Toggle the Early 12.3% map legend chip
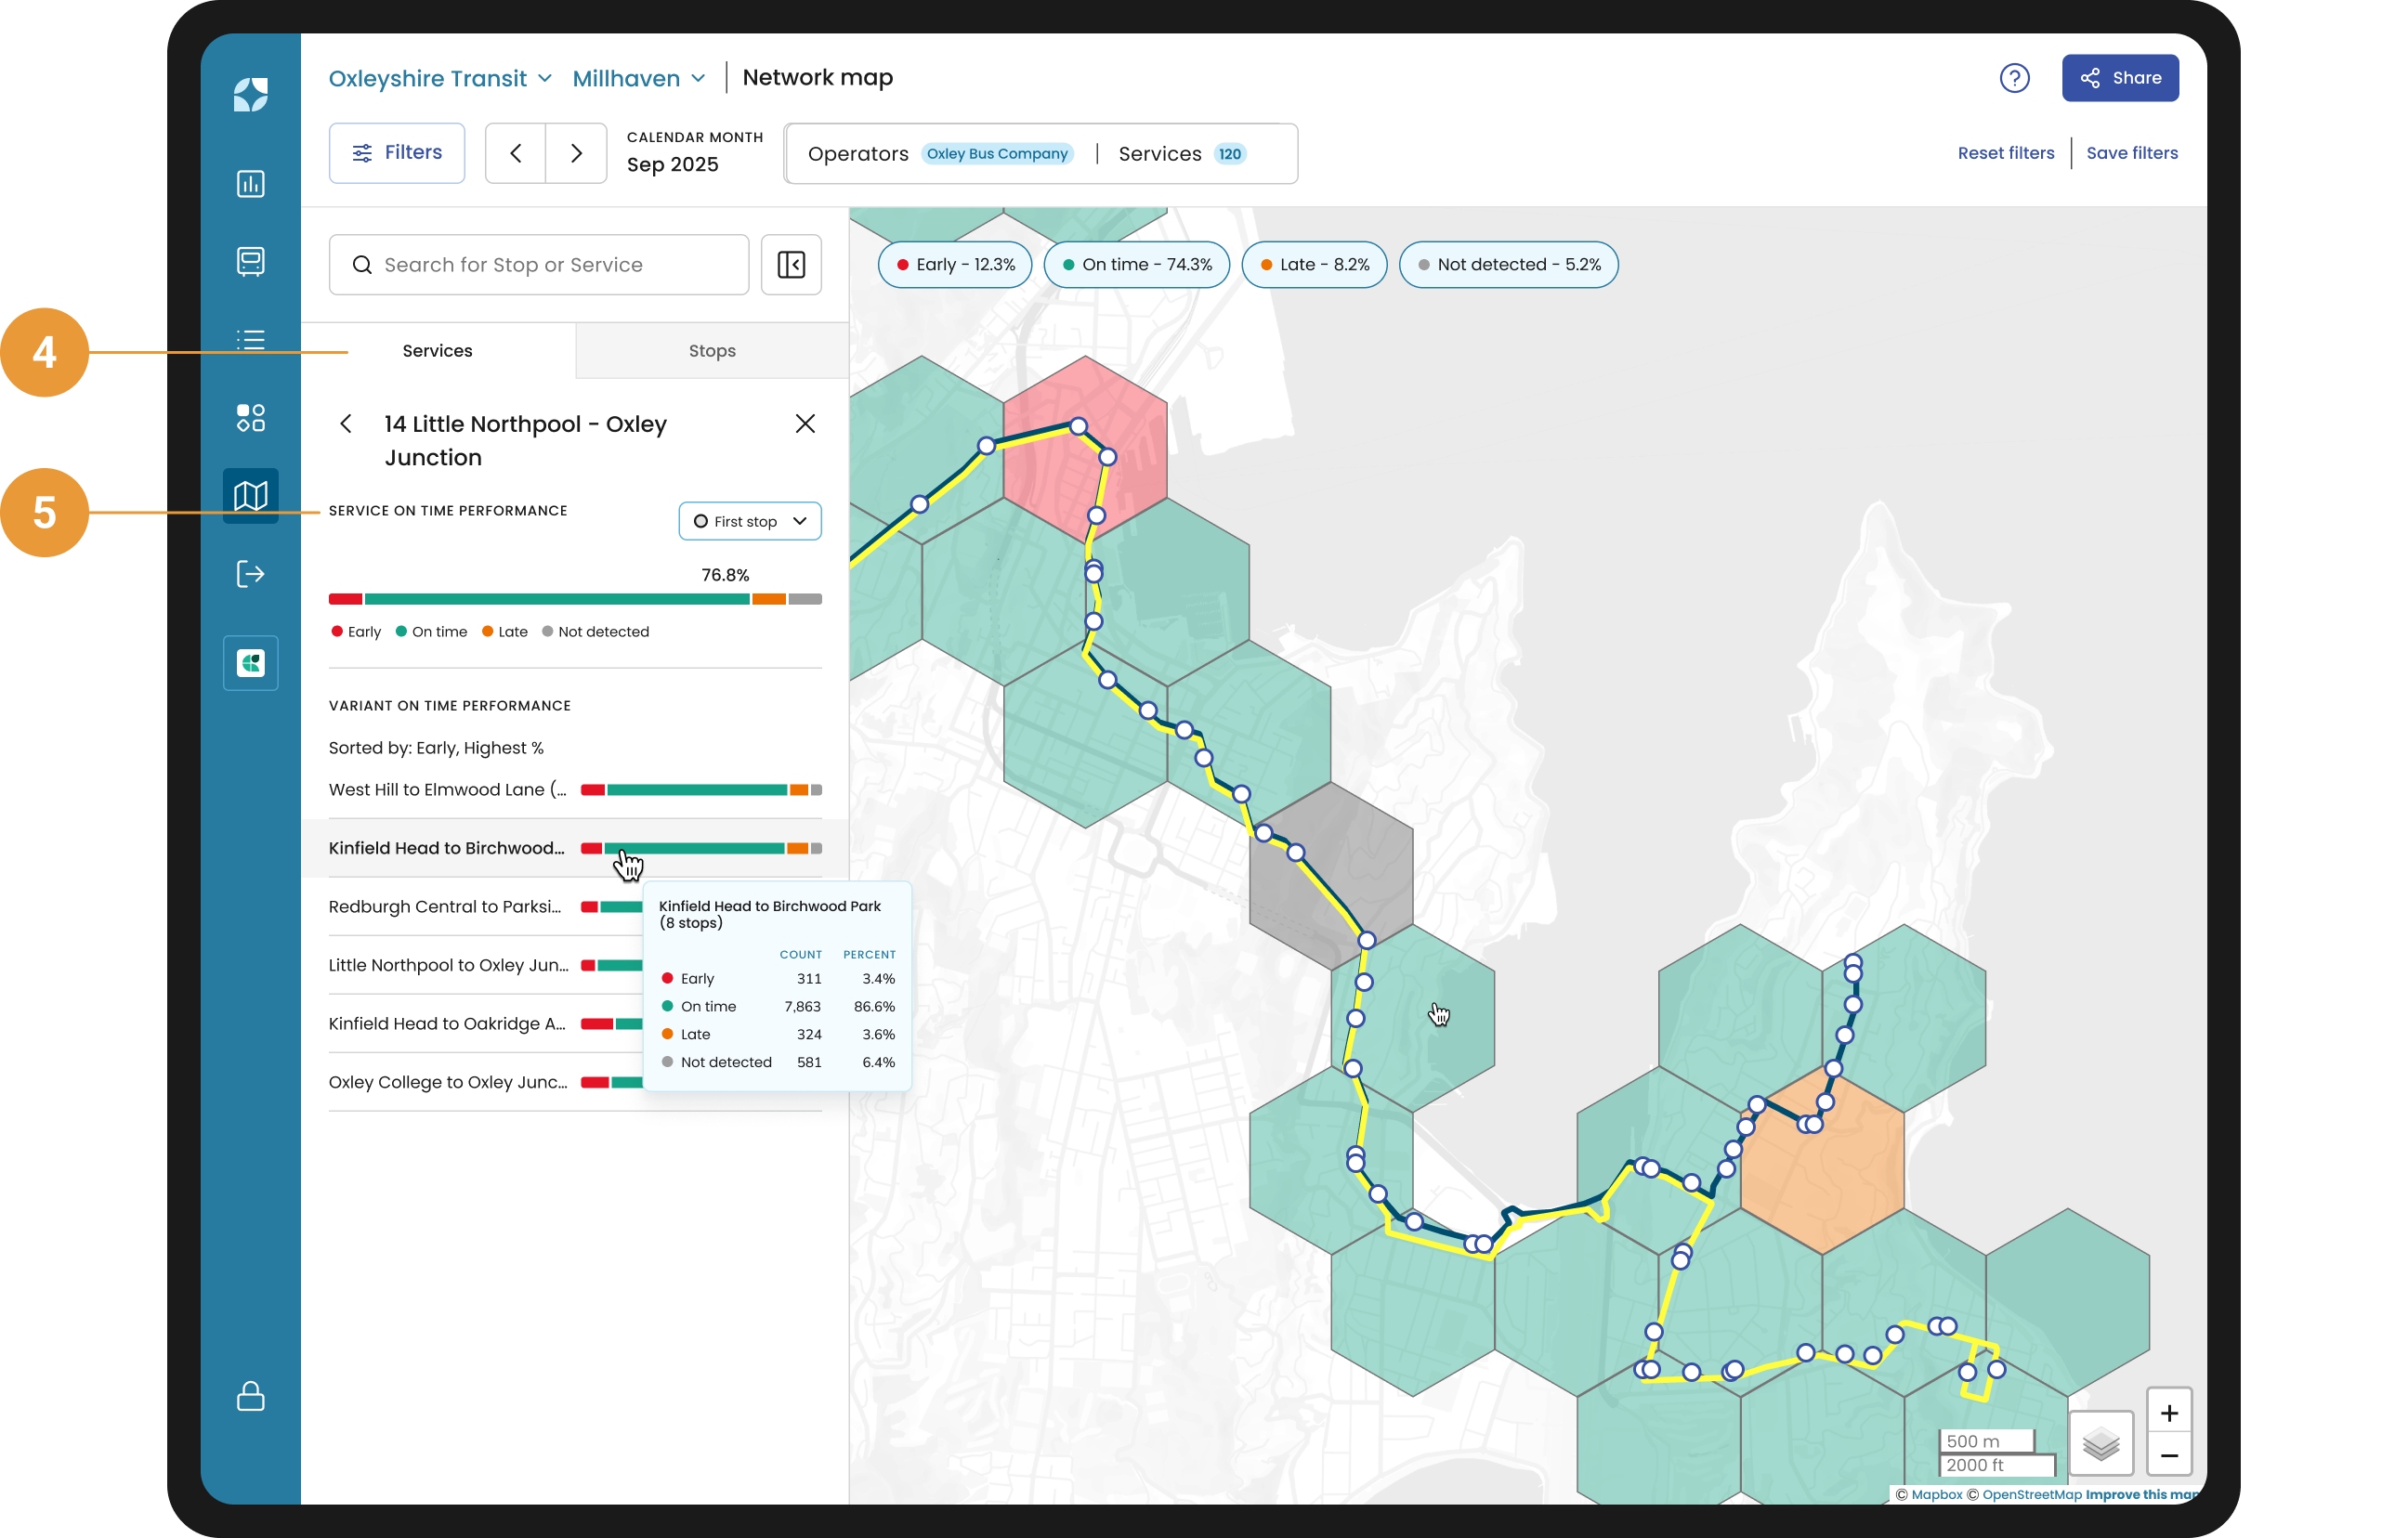 click(955, 265)
